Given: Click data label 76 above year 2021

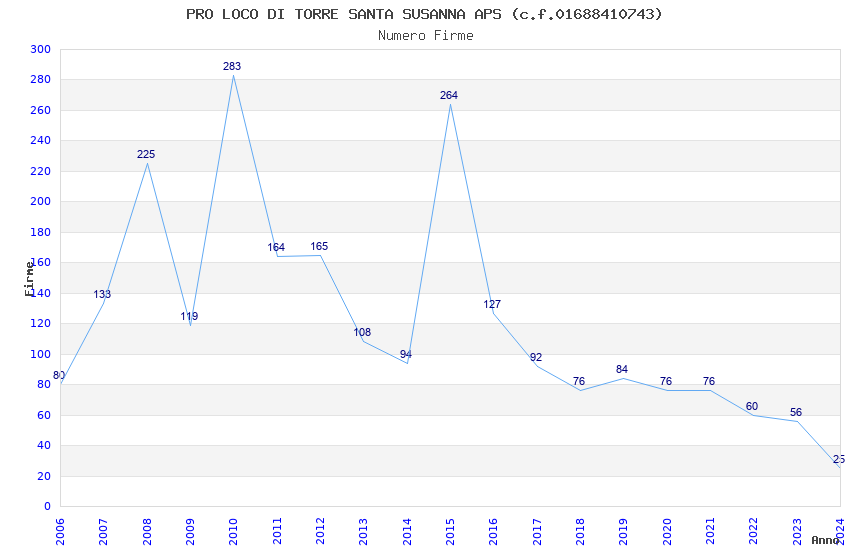Looking at the screenshot, I should (709, 381).
